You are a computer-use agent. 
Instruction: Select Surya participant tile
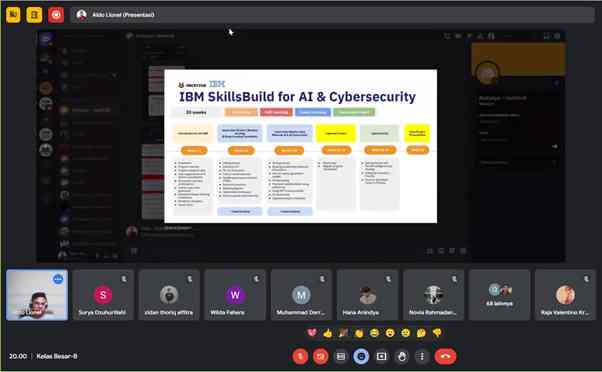click(x=103, y=295)
